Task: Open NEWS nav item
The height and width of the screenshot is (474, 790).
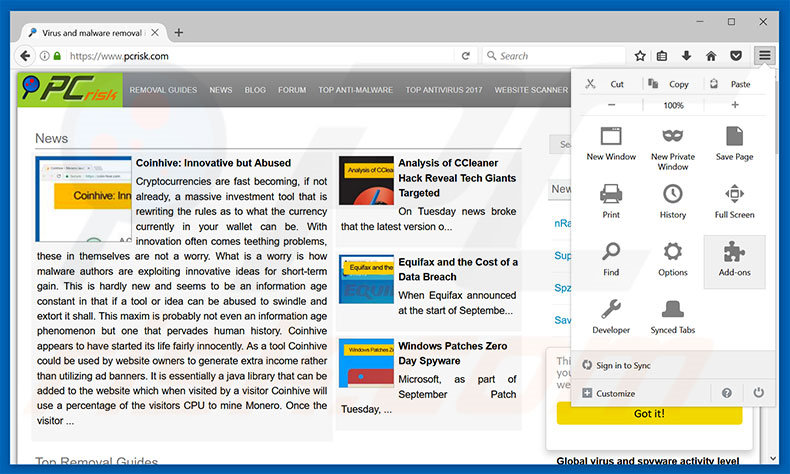Action: coord(221,90)
